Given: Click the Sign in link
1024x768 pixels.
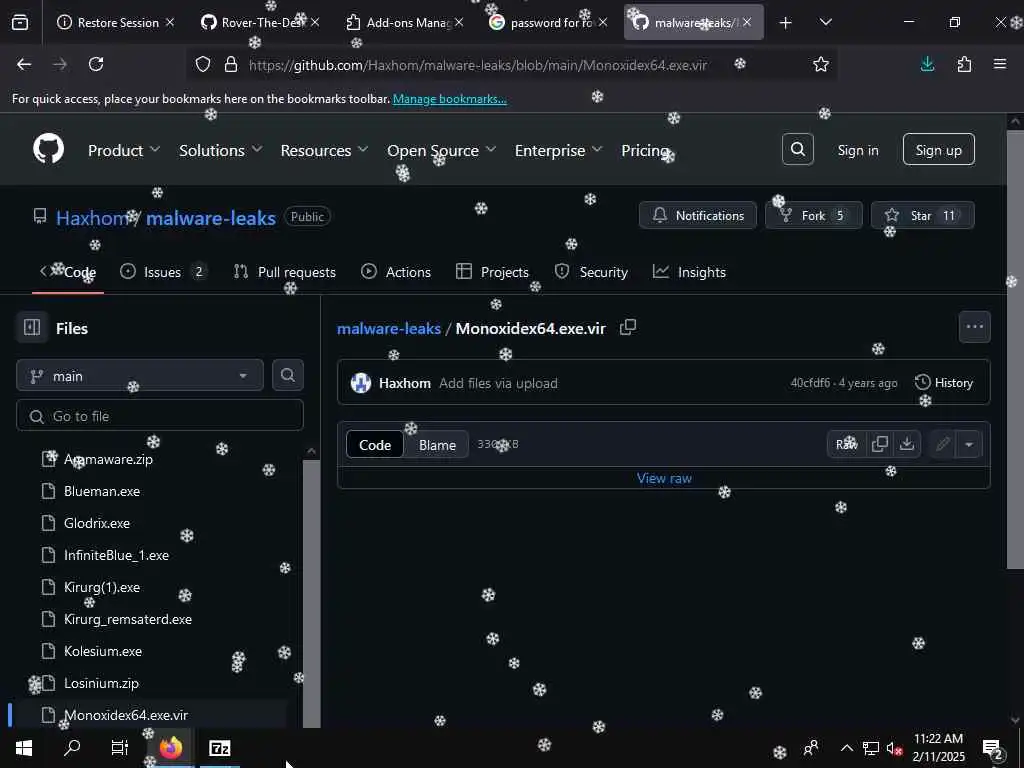Looking at the screenshot, I should (858, 150).
